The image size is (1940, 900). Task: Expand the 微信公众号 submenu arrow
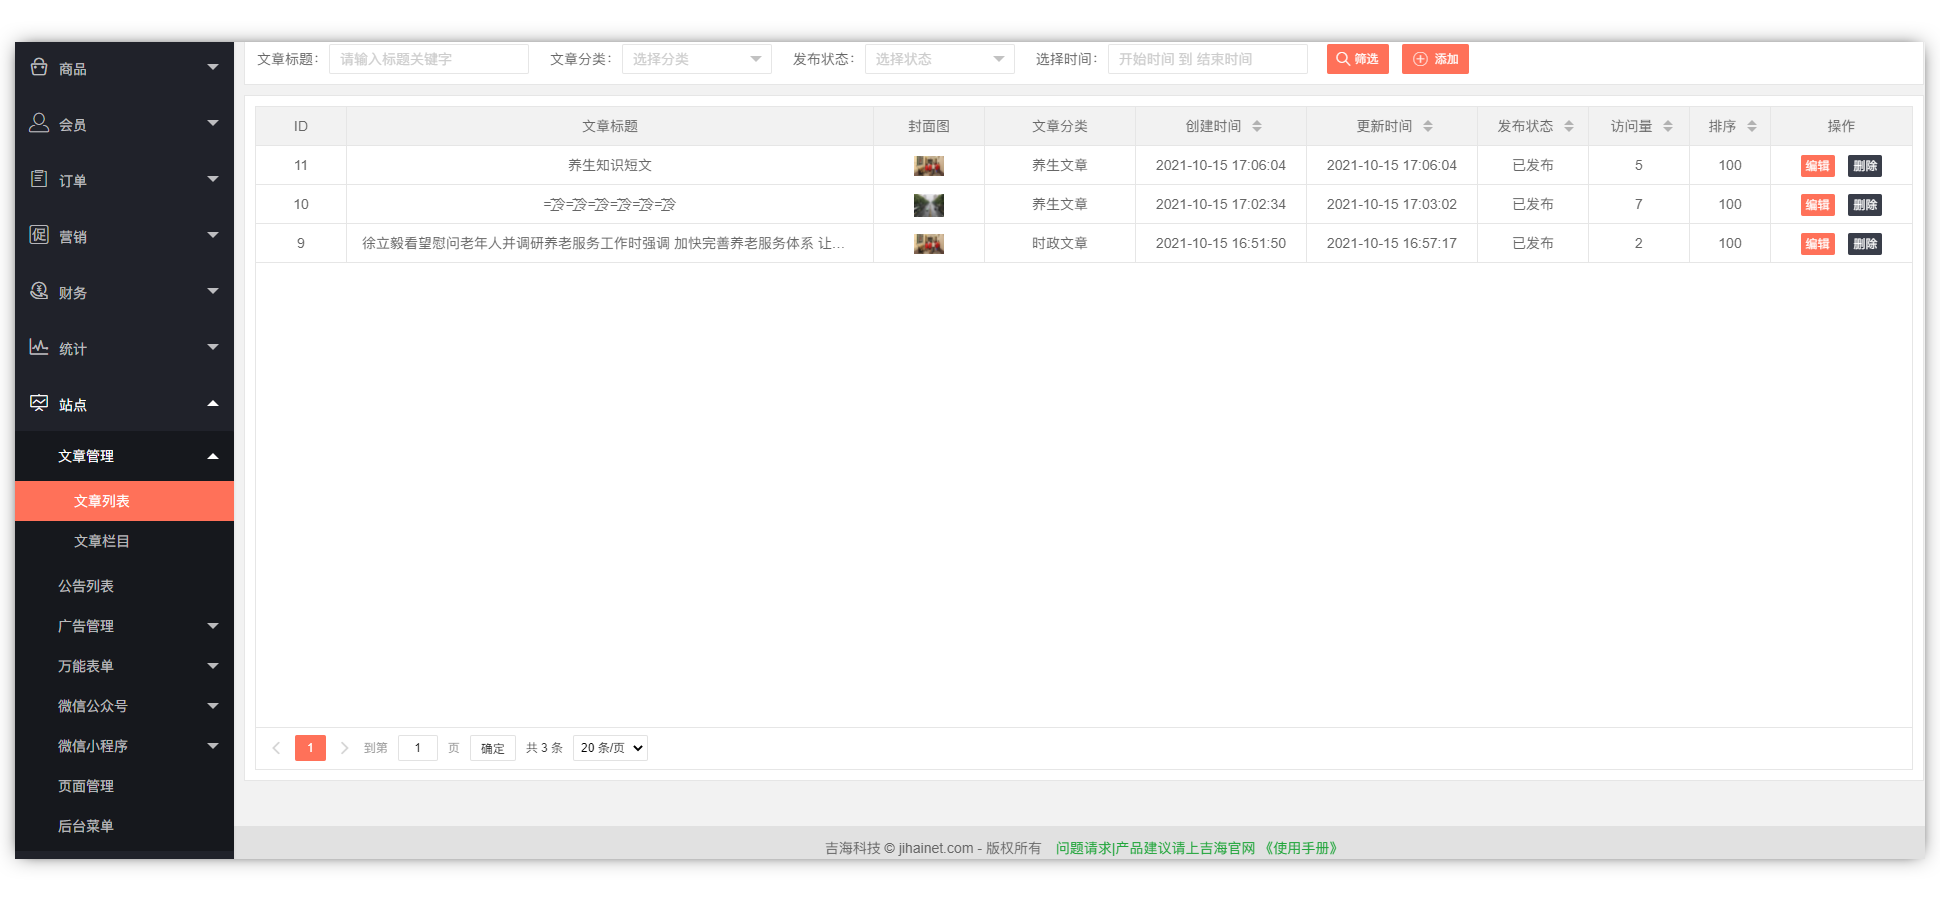(213, 706)
